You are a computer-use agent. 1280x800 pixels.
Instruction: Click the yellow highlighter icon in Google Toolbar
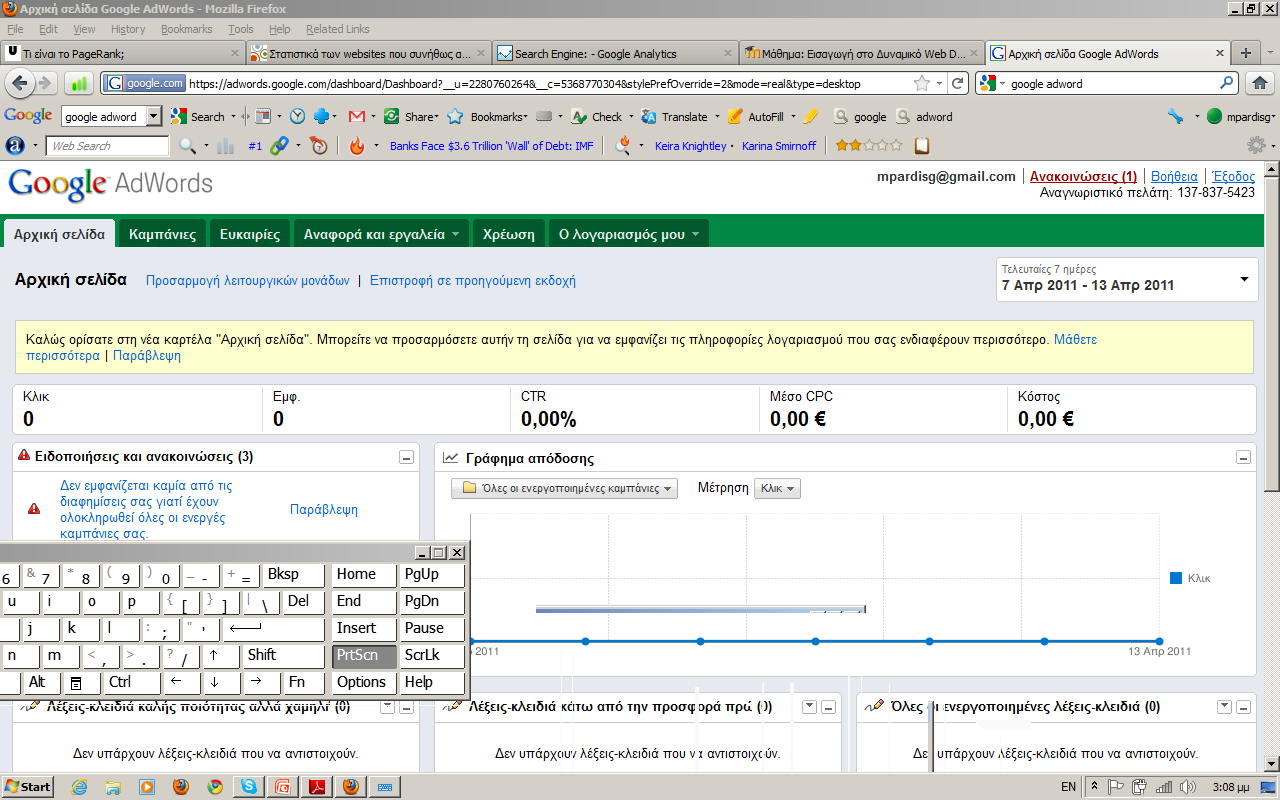tap(811, 117)
